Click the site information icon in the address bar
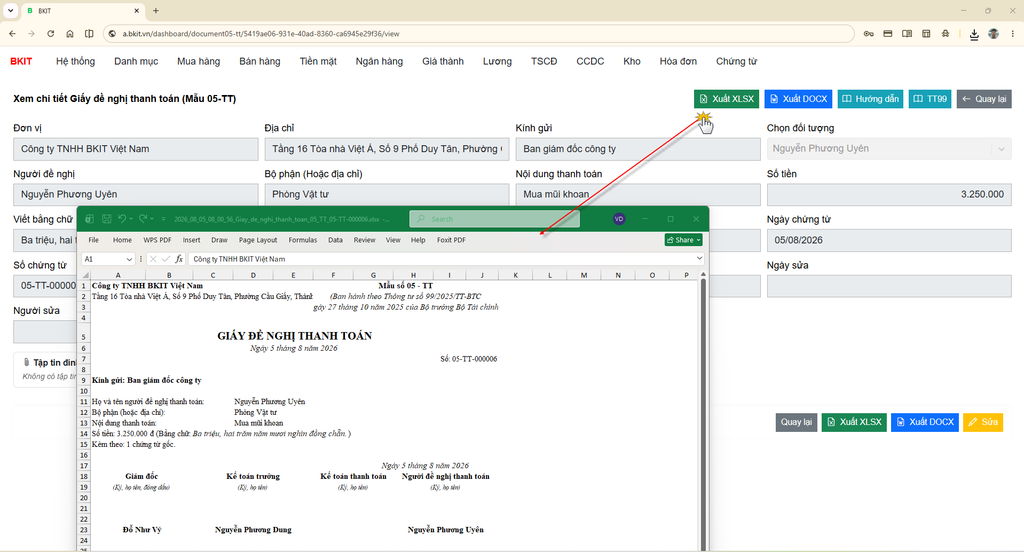 112,33
